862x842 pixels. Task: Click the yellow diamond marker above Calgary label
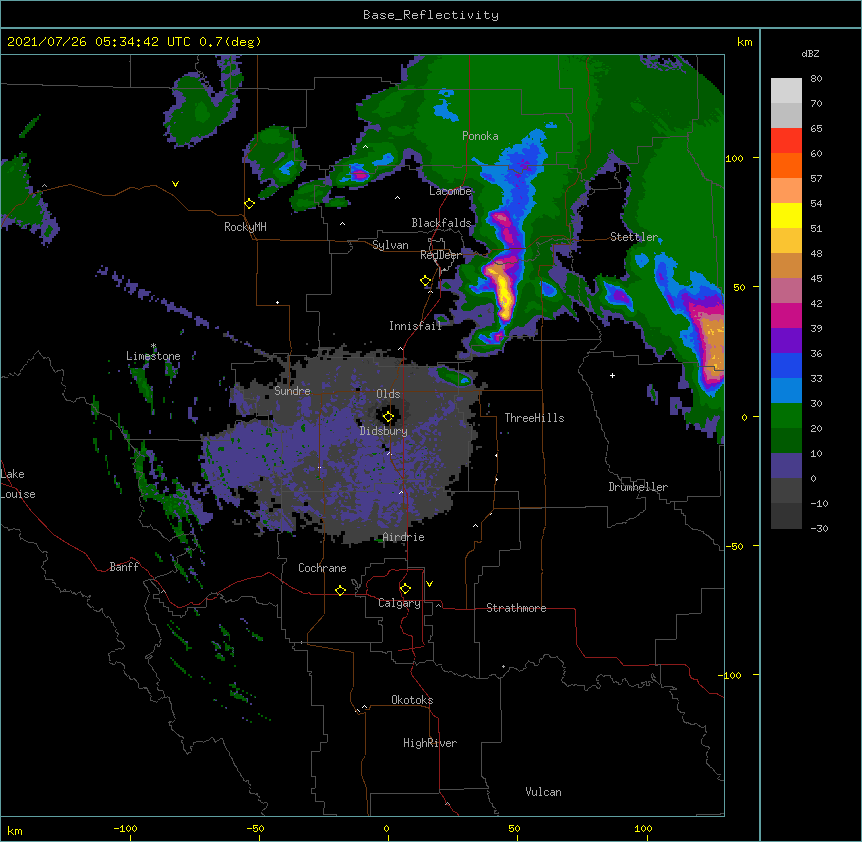[405, 589]
